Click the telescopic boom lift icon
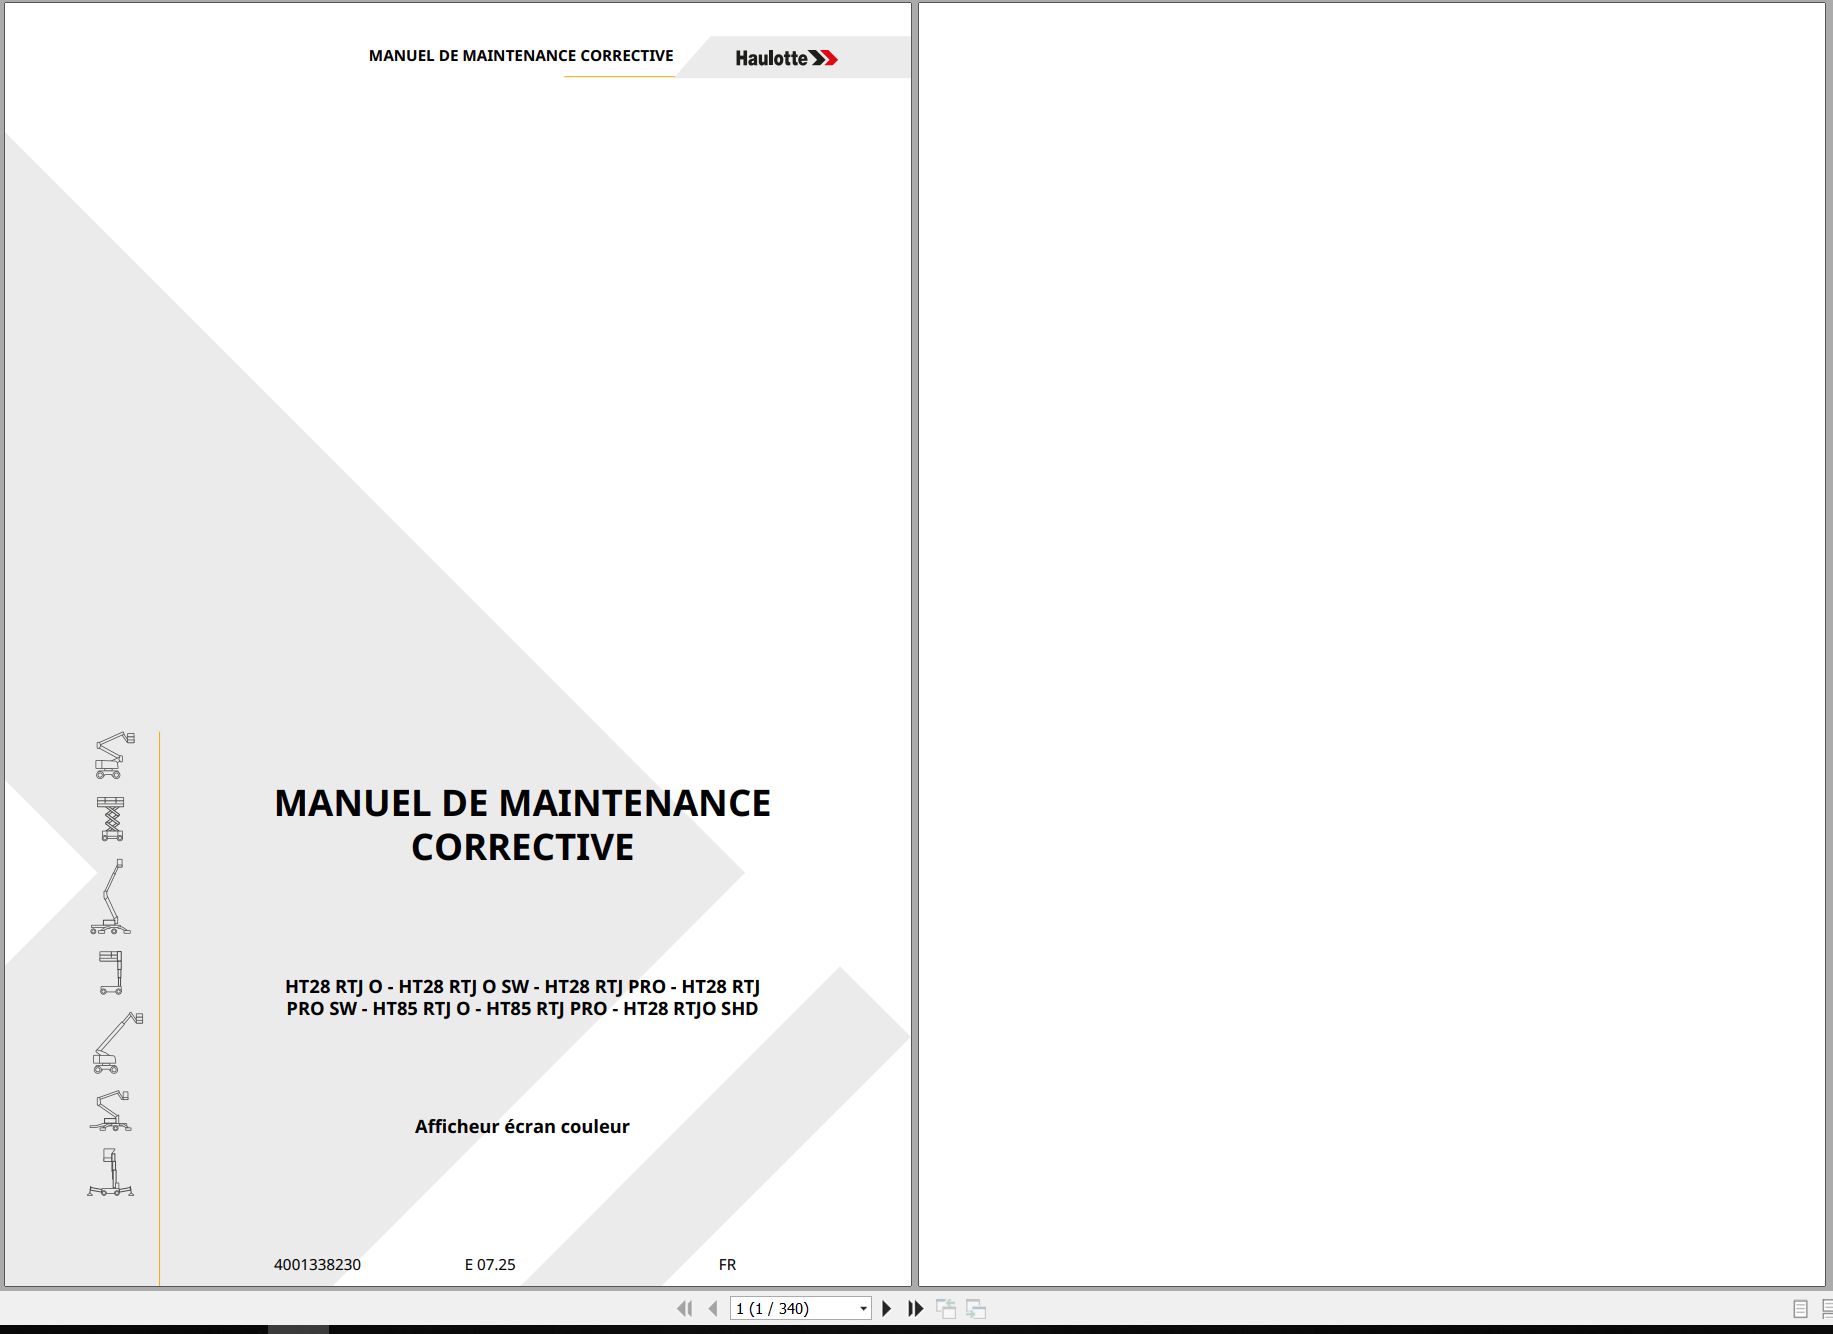Screen dimensions: 1833x1334 point(117,1043)
